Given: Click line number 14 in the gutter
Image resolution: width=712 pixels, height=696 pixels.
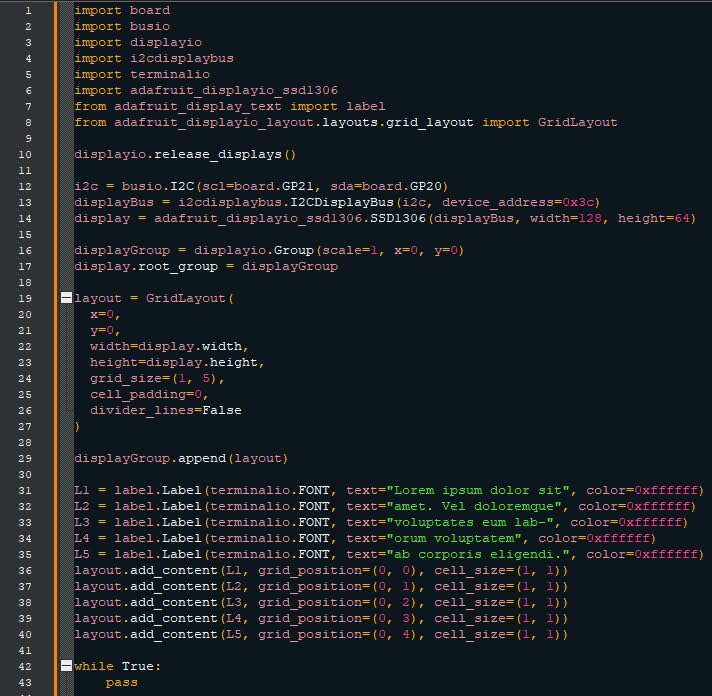Looking at the screenshot, I should pos(25,218).
